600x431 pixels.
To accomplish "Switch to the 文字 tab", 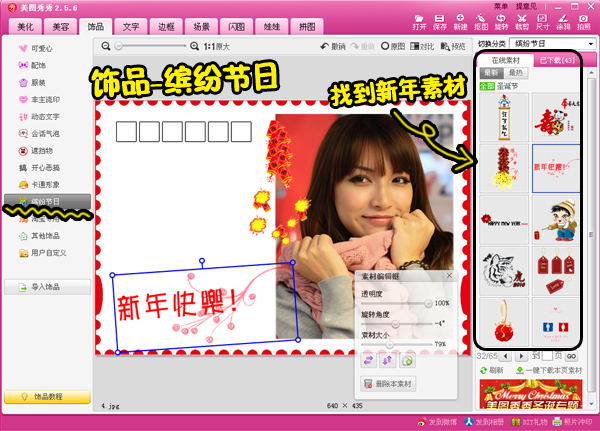I will click(131, 26).
